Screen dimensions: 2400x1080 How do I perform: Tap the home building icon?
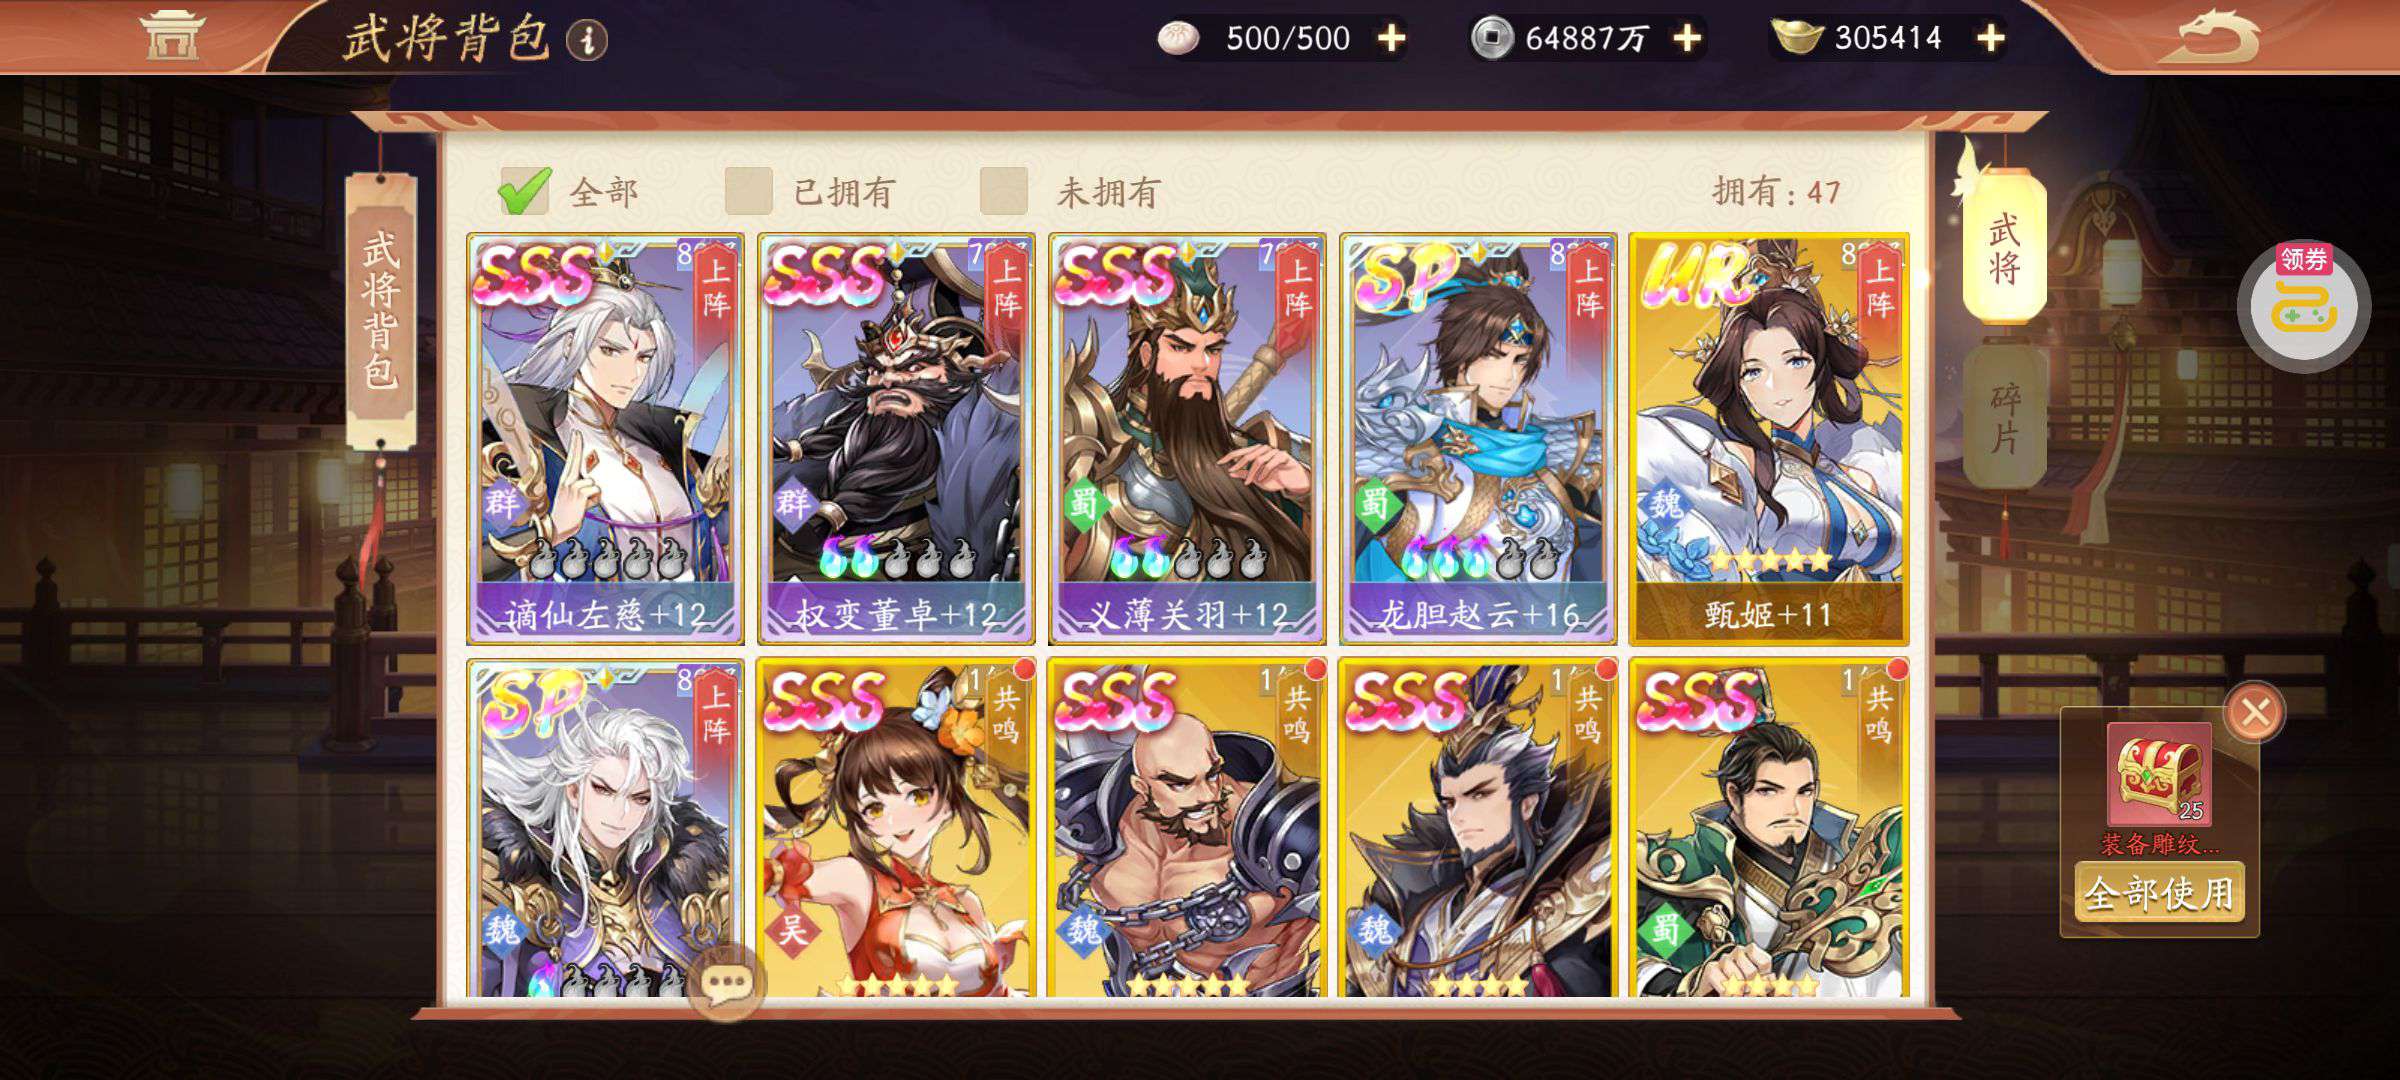tap(171, 36)
